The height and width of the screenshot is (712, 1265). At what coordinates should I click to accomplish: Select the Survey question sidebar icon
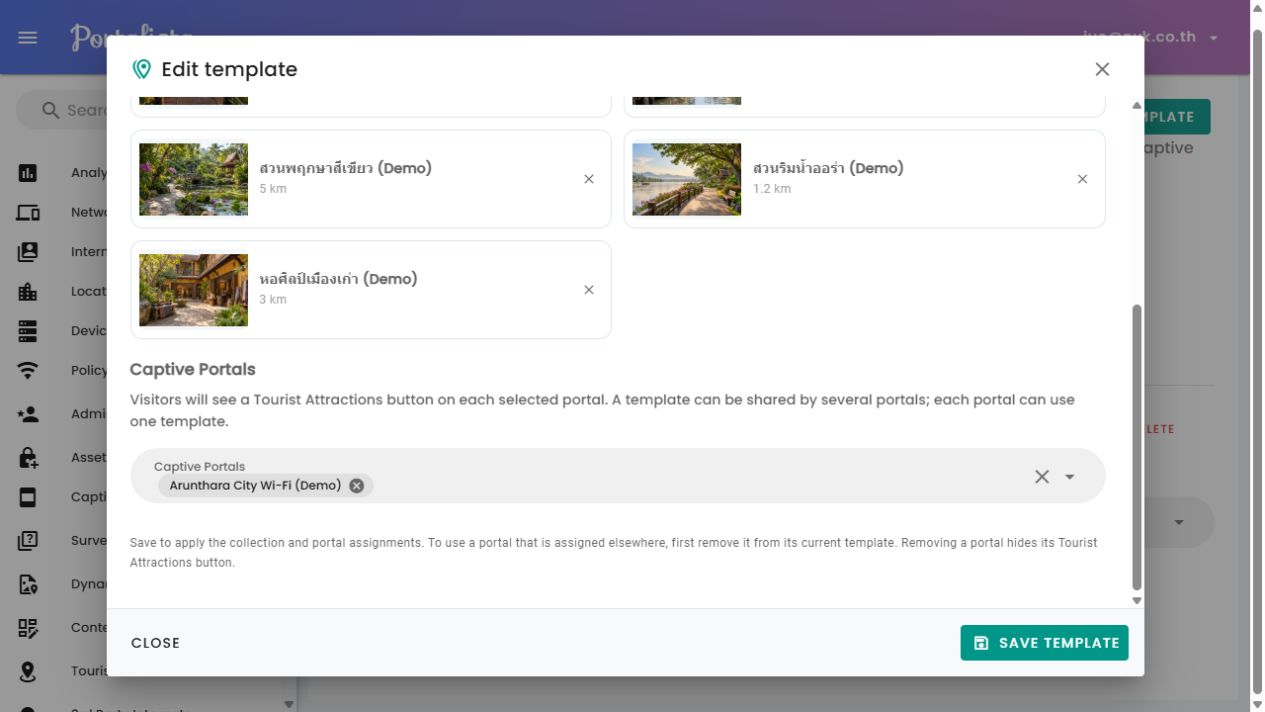coord(28,541)
